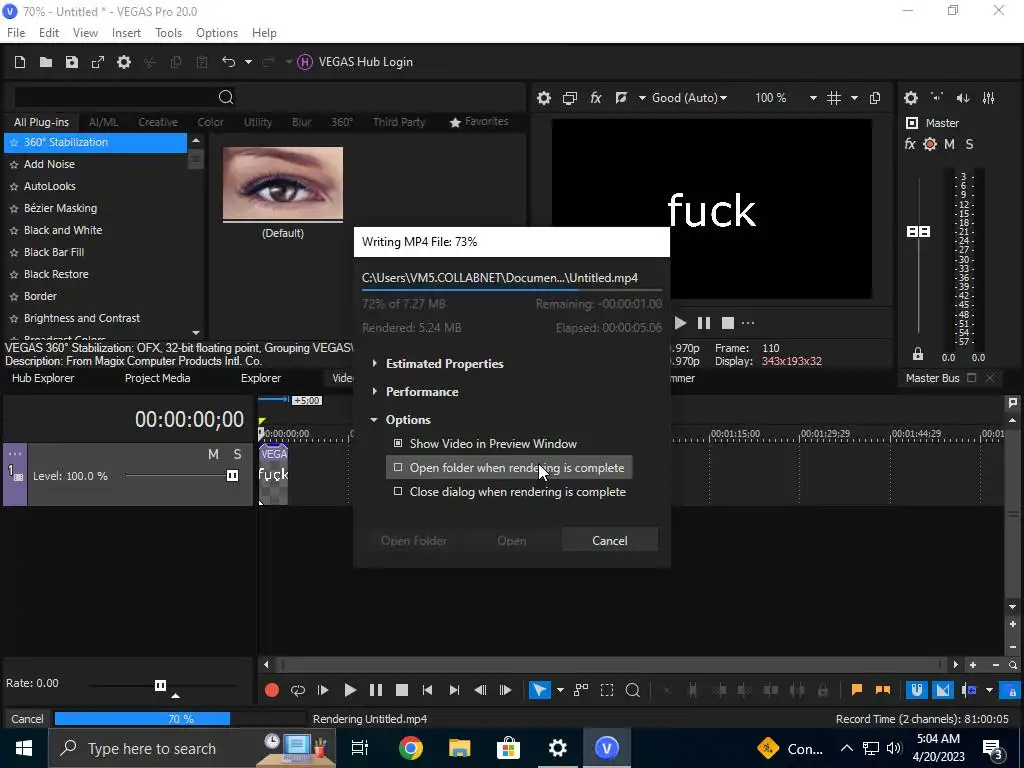Image resolution: width=1024 pixels, height=768 pixels.
Task: Mute the Master bus with M
Action: tap(950, 144)
